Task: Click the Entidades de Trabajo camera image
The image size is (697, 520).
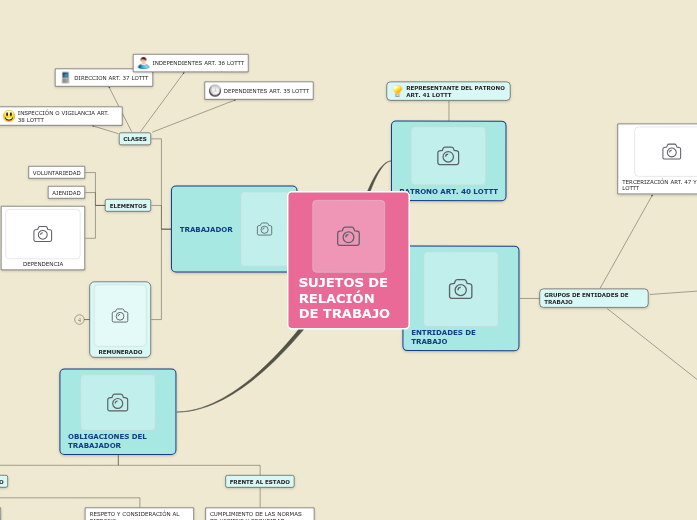Action: 460,290
